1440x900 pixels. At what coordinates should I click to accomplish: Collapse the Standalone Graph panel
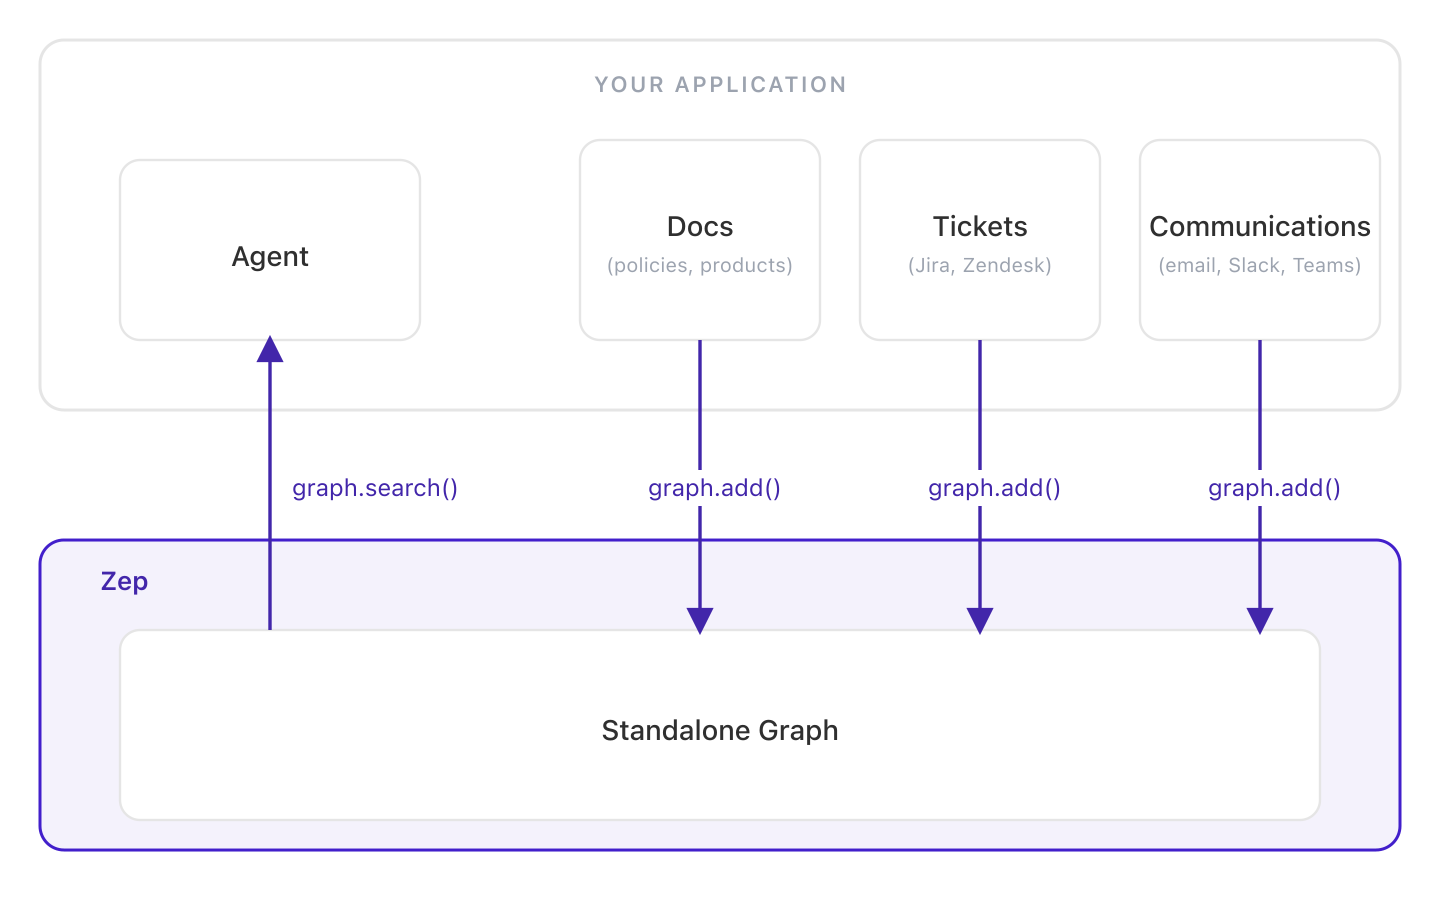[x=719, y=730]
